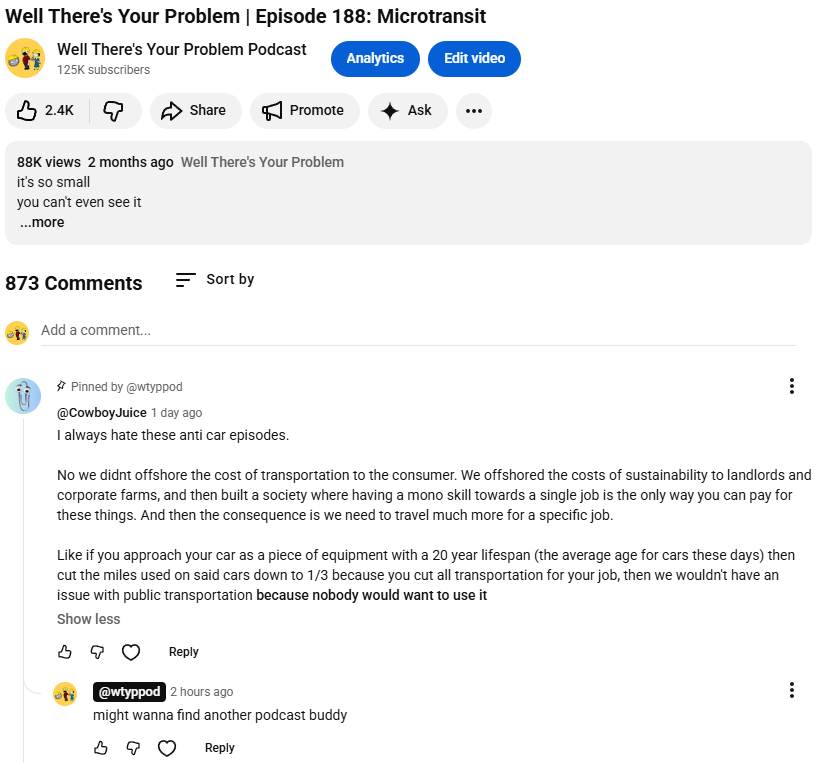
Task: Thumbs down CowboyJuice's pinned comment
Action: [x=97, y=652]
